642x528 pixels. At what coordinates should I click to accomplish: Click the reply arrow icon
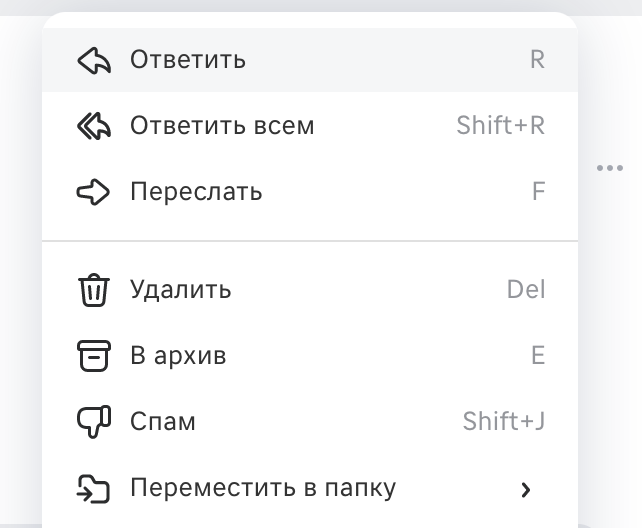pos(94,60)
